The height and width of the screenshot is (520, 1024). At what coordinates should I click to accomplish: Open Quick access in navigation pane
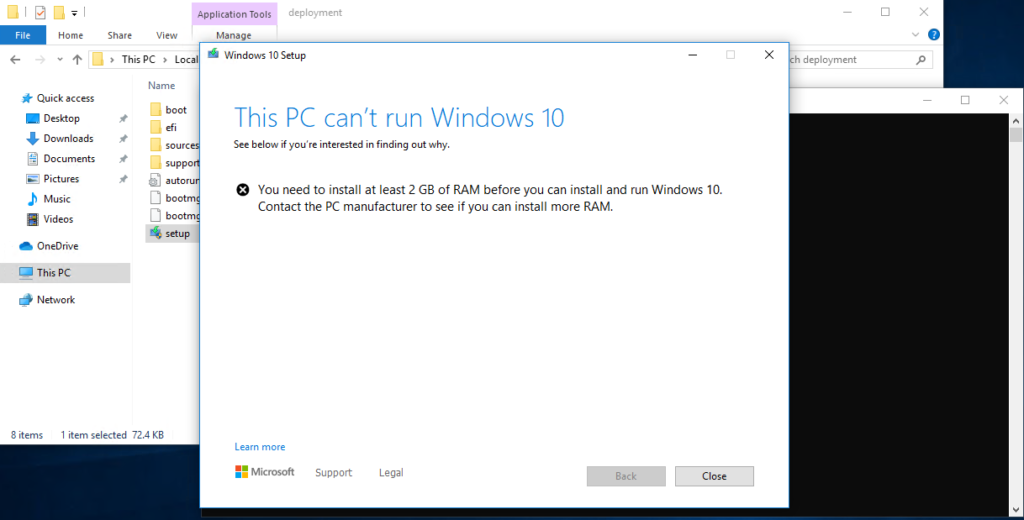[x=65, y=98]
